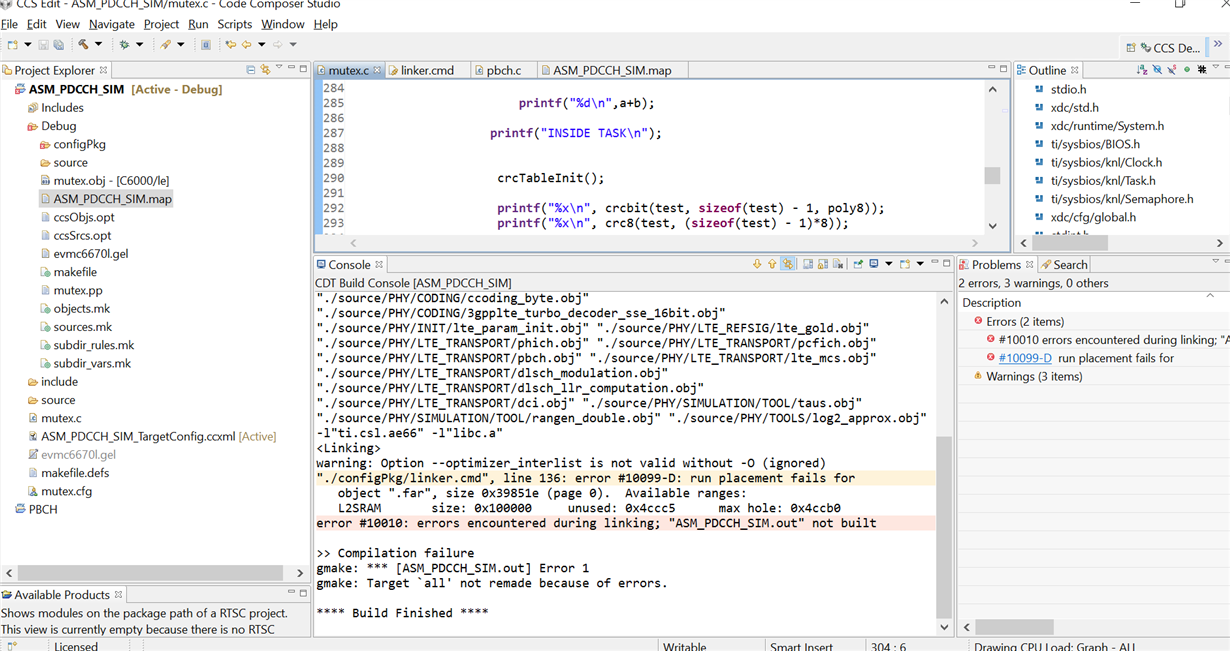This screenshot has width=1230, height=651.
Task: Pin the Console view
Action: (x=858, y=264)
